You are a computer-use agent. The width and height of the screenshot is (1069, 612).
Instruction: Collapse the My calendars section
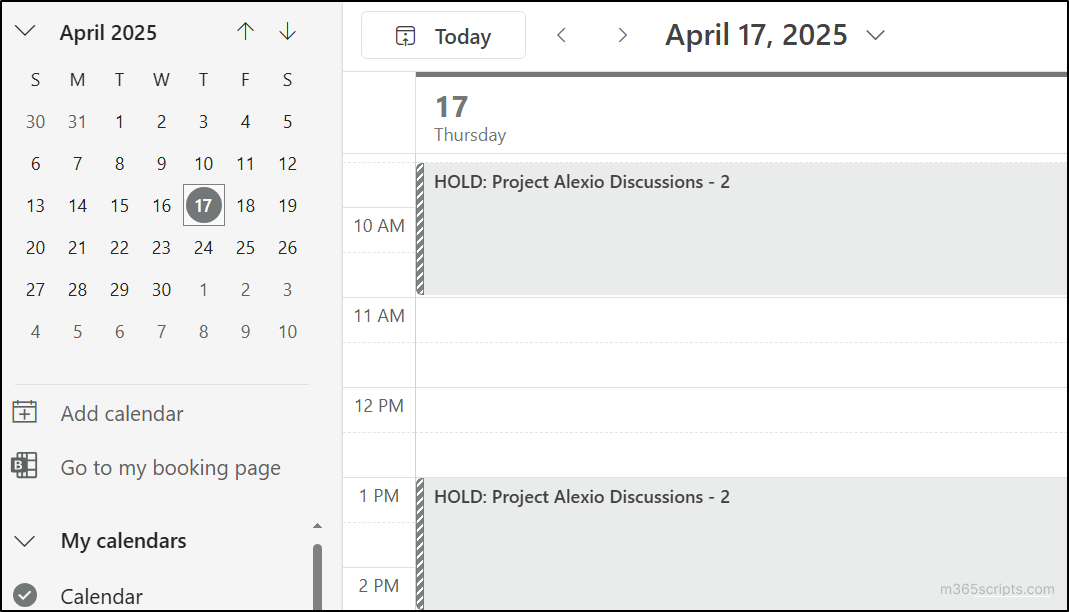pyautogui.click(x=23, y=540)
